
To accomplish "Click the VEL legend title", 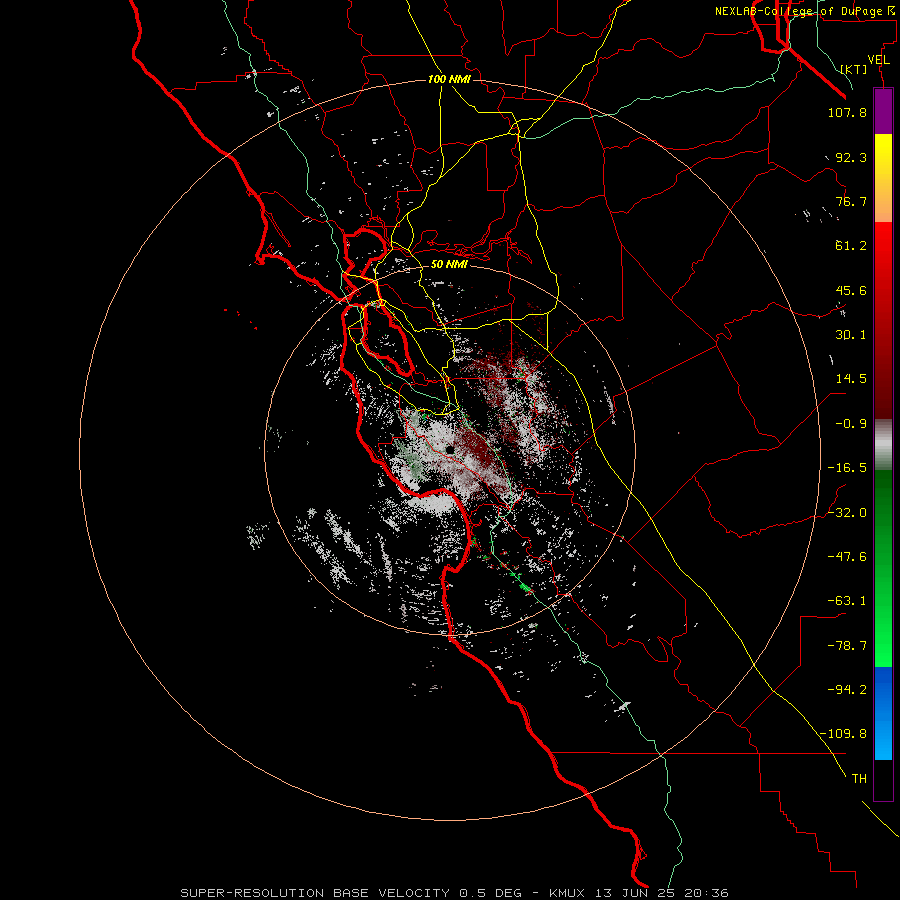I will click(x=878, y=60).
